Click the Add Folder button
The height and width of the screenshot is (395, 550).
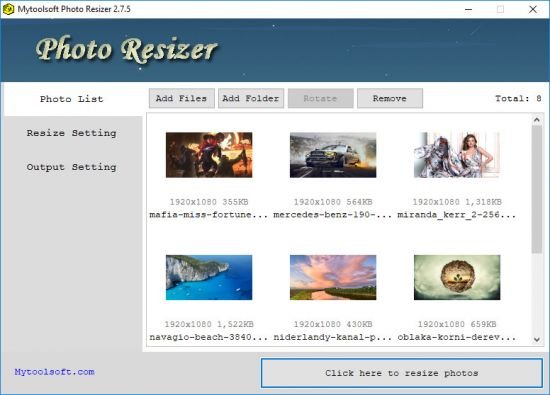[251, 99]
